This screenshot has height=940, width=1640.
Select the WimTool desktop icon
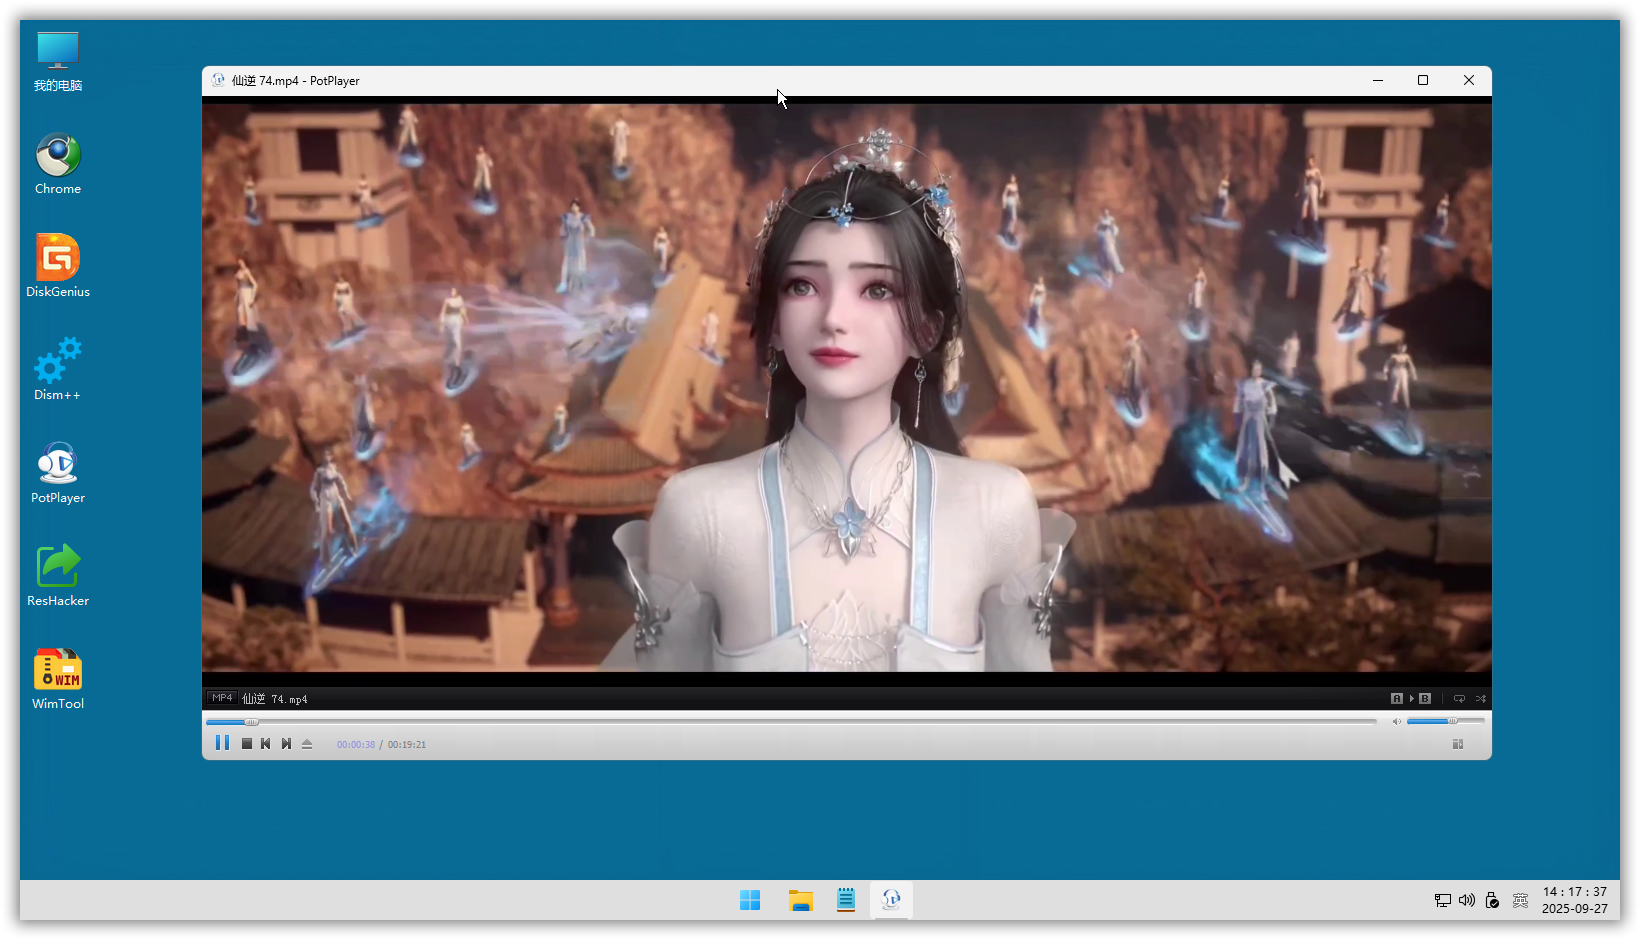click(58, 678)
